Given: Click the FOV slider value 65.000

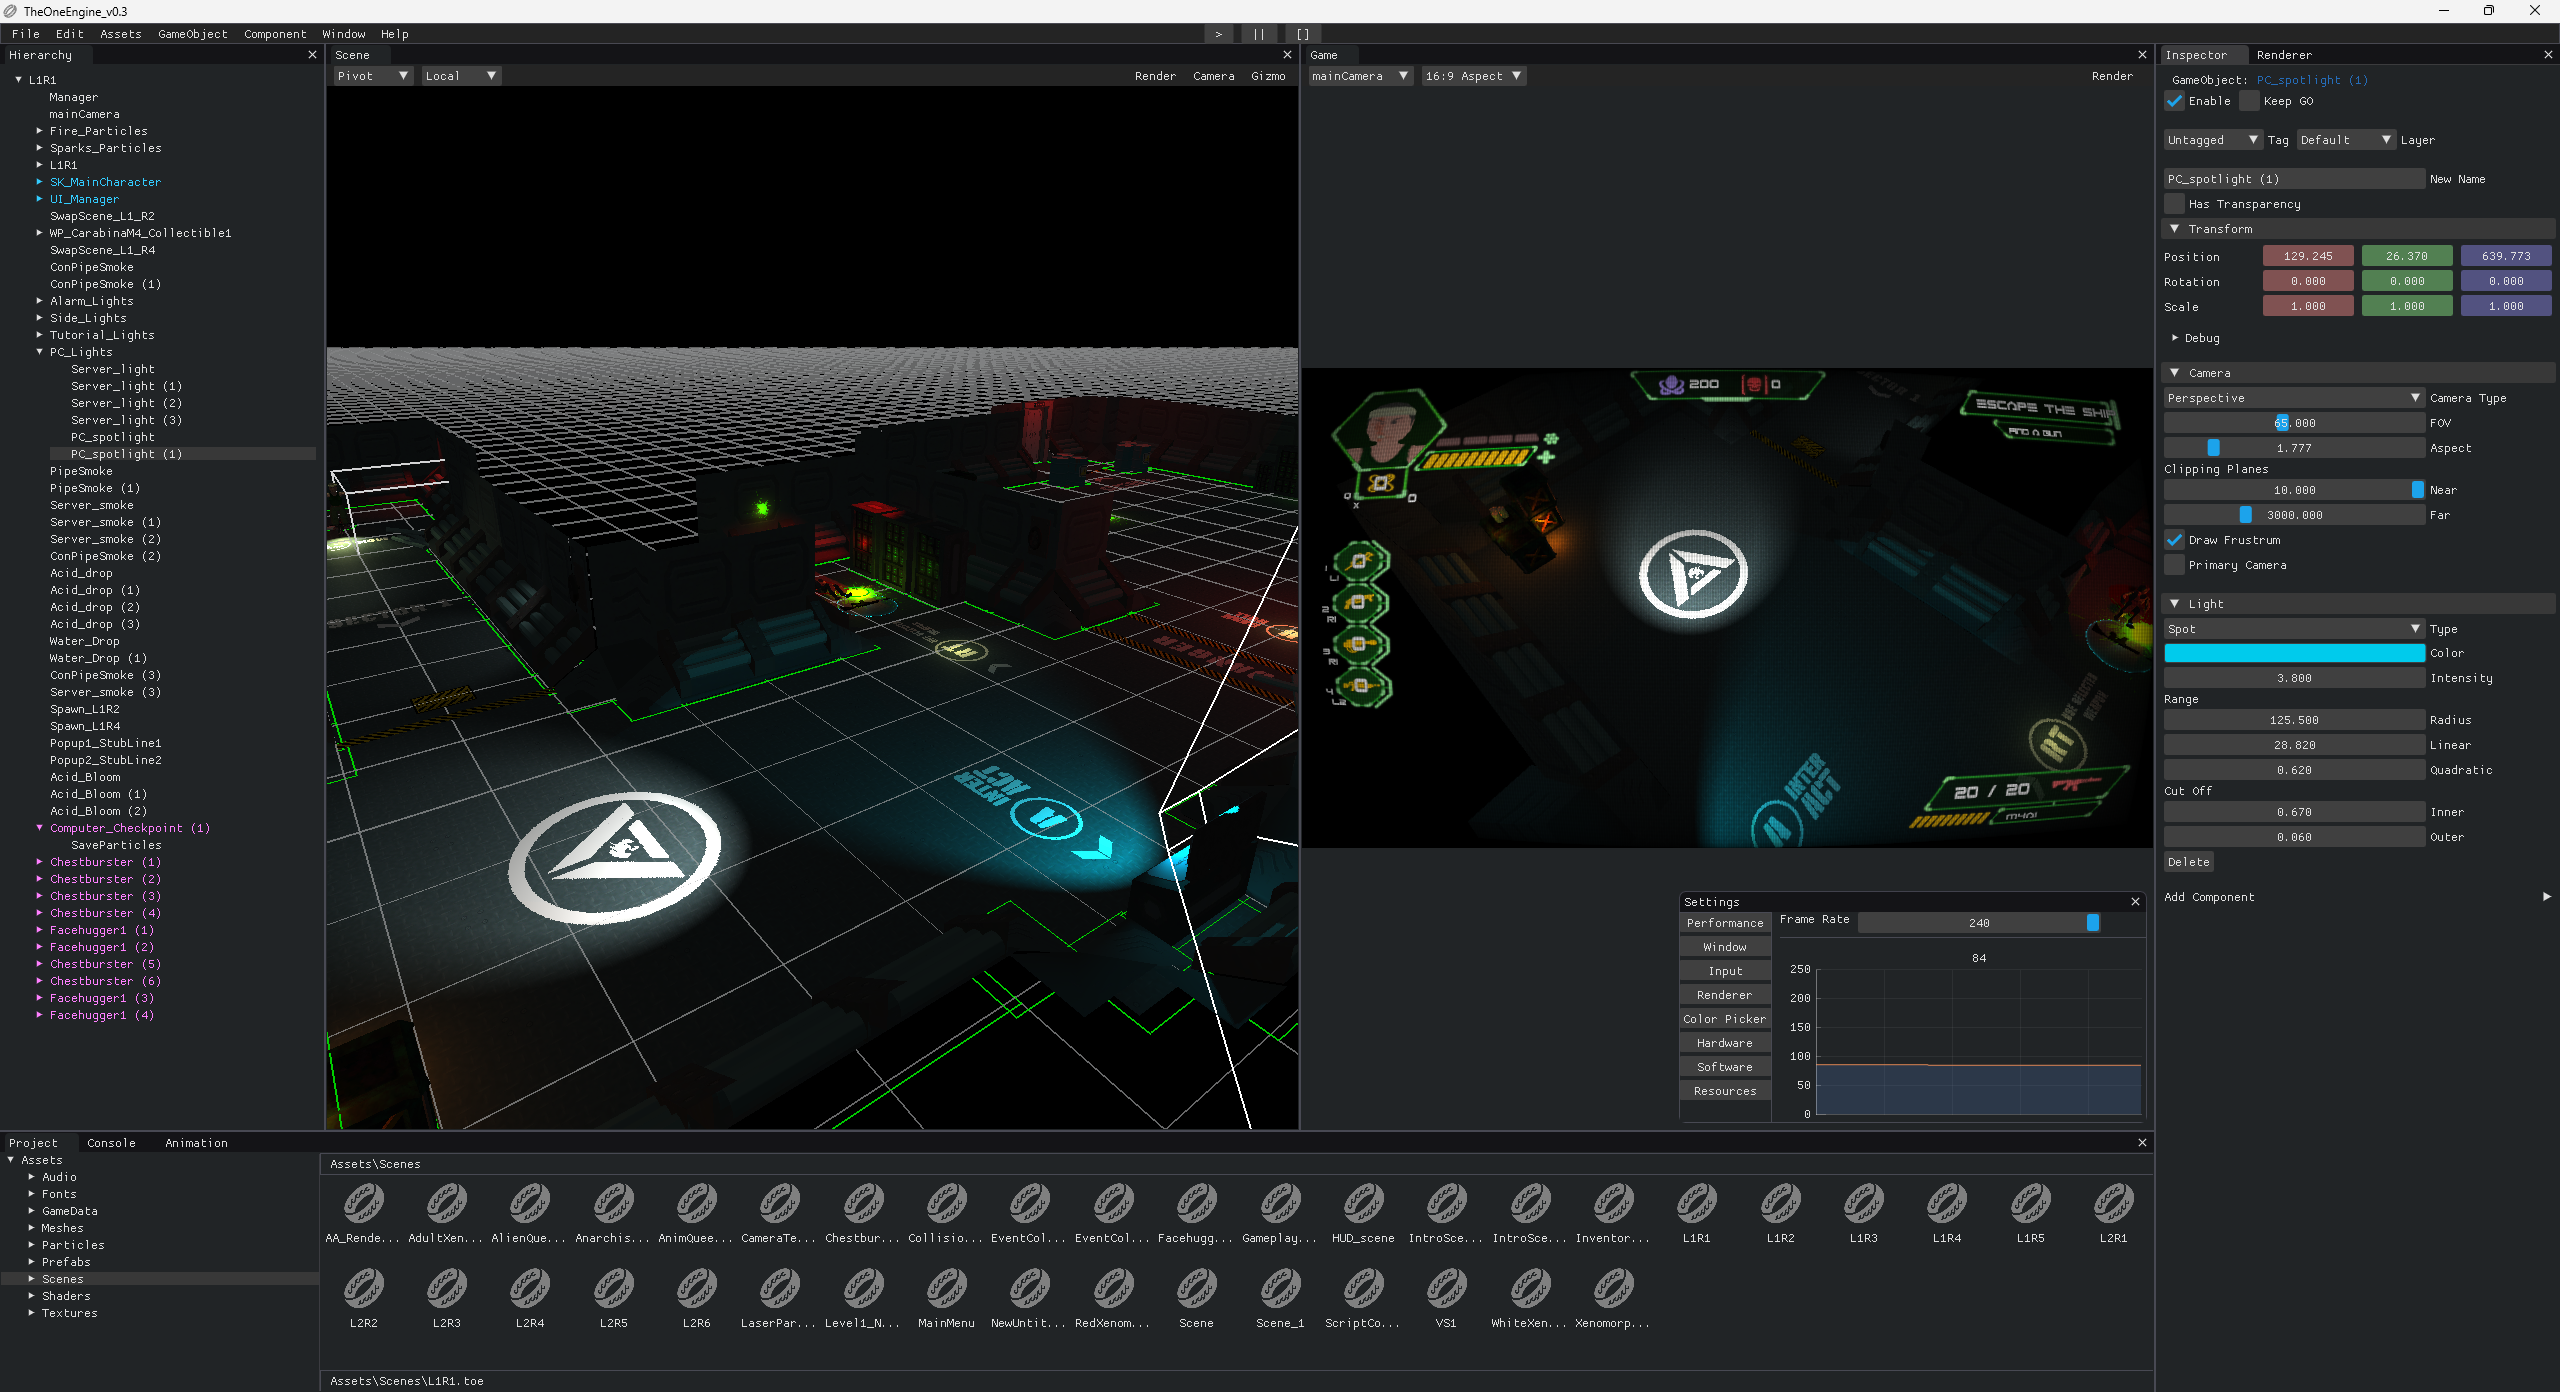Looking at the screenshot, I should pyautogui.click(x=2294, y=423).
